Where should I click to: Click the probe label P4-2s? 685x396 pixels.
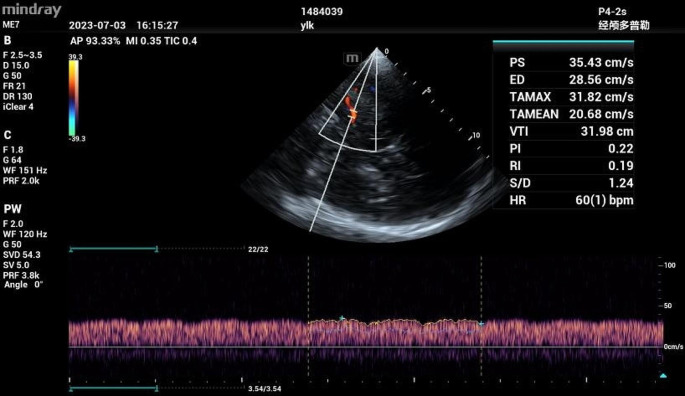click(612, 12)
